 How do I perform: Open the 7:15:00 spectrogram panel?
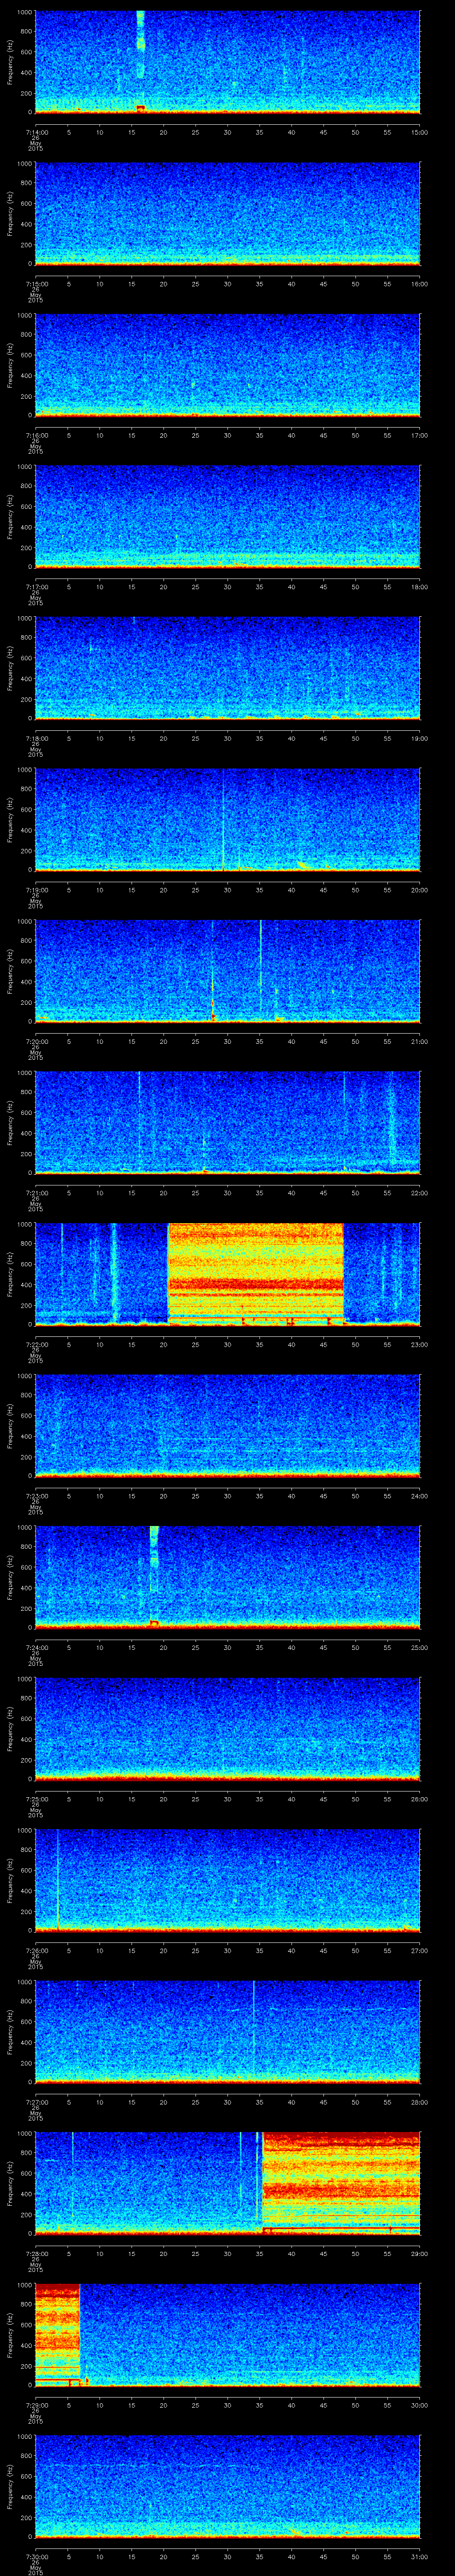(x=227, y=213)
